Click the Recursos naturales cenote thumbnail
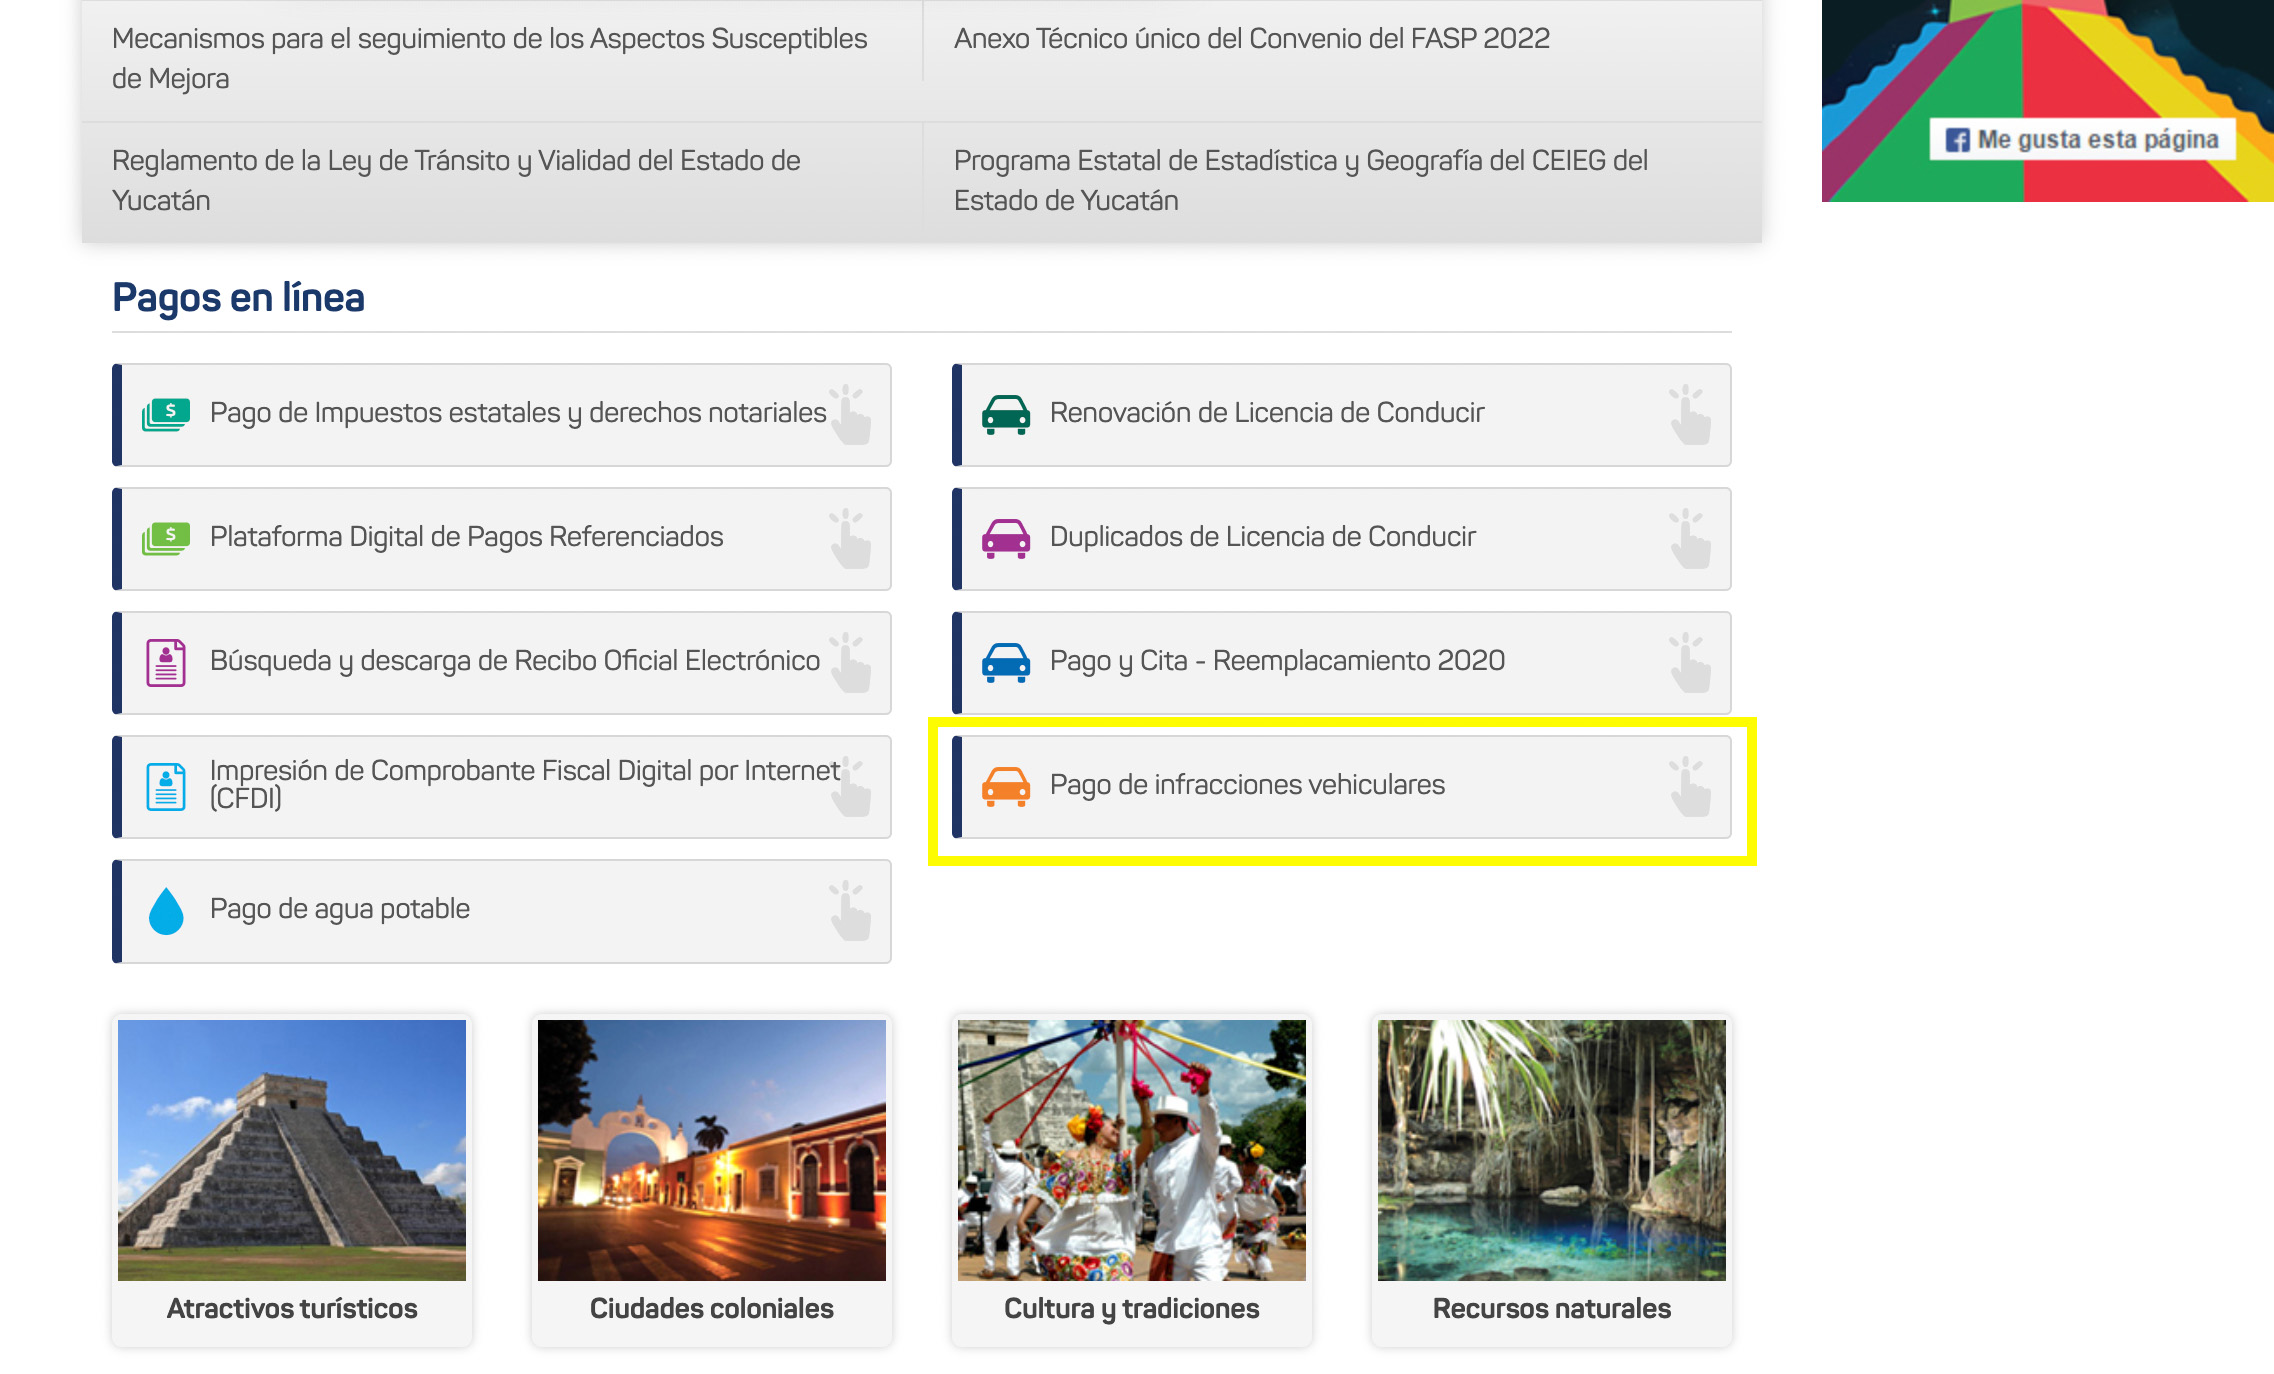Viewport: 2274px width, 1374px height. 1552,1150
